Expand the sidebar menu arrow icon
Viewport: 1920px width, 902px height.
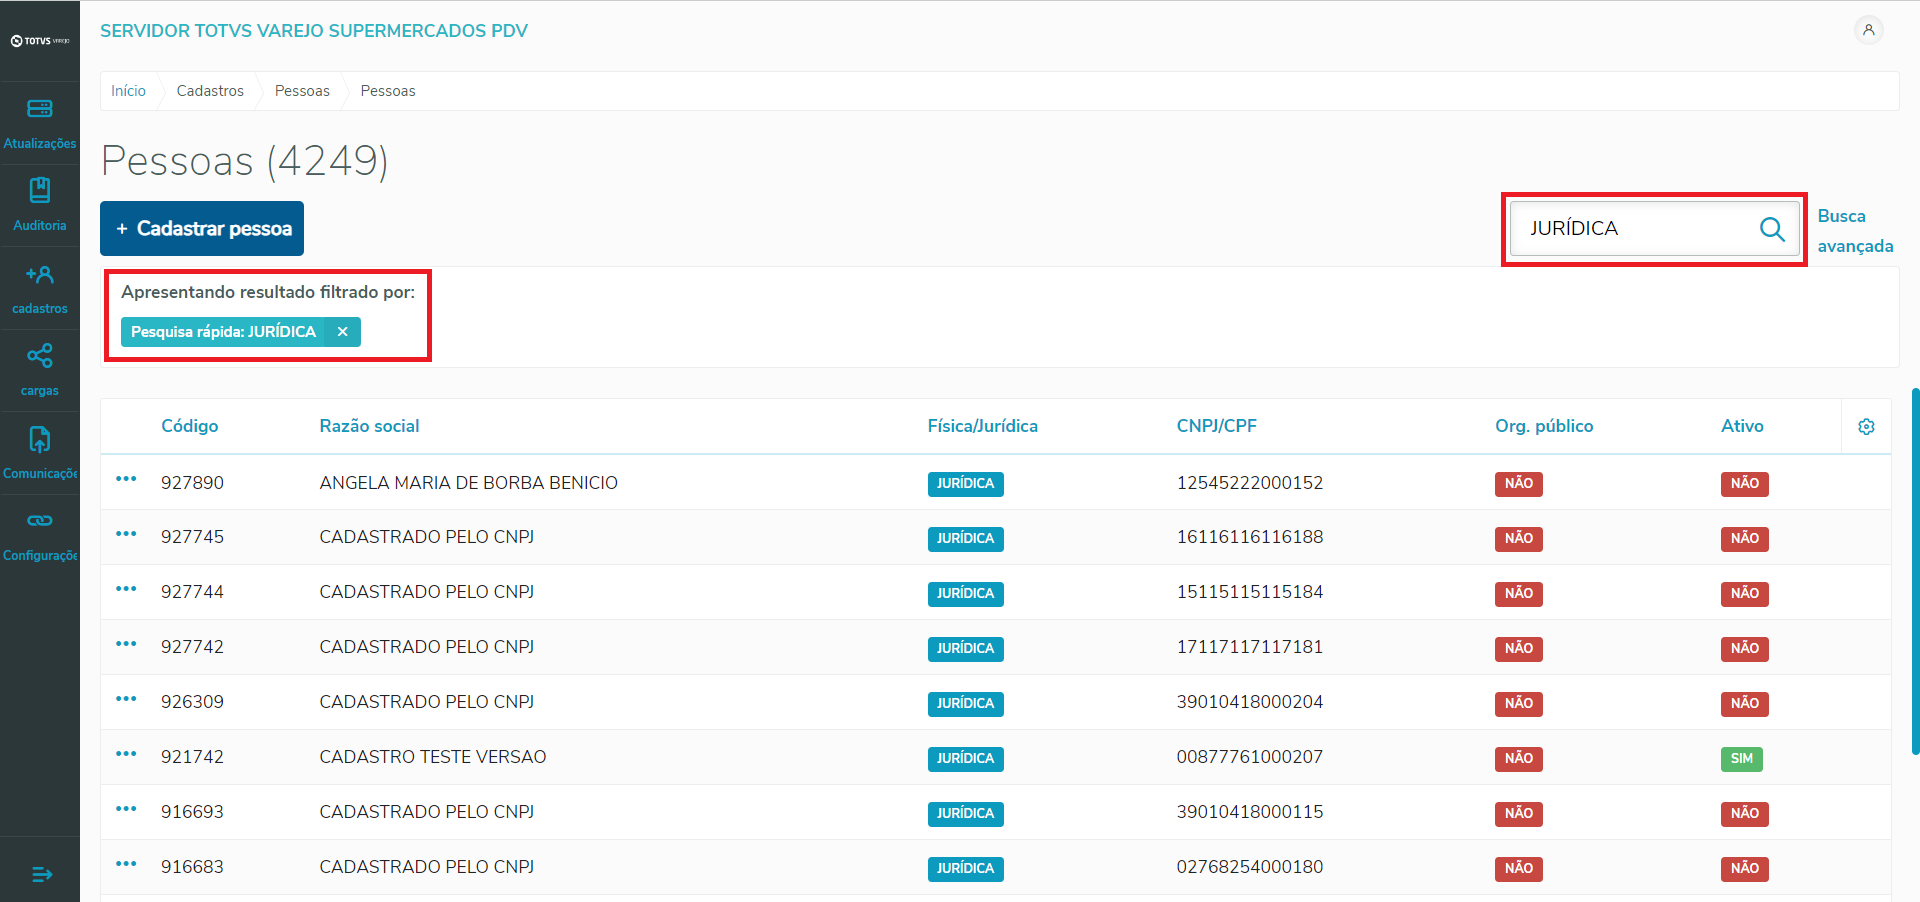(41, 874)
